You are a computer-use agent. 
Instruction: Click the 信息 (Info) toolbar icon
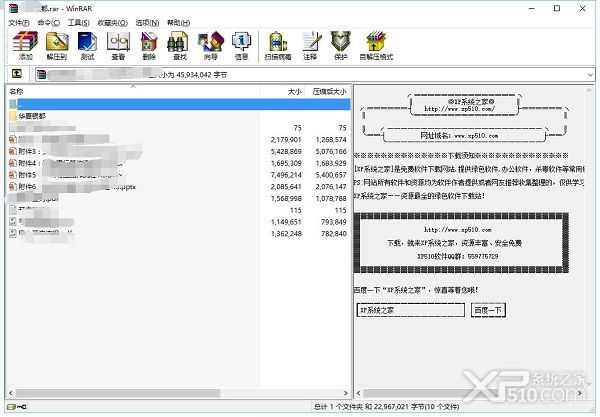pyautogui.click(x=241, y=42)
